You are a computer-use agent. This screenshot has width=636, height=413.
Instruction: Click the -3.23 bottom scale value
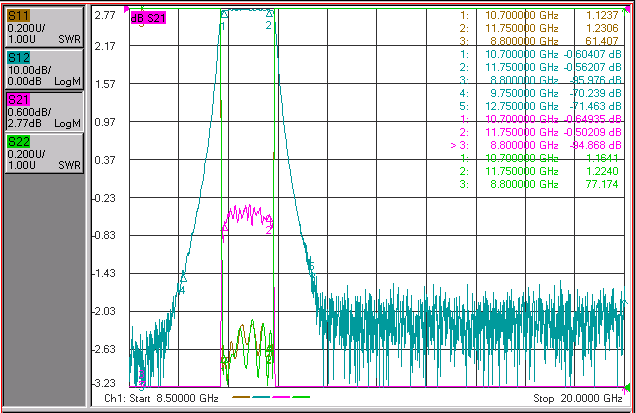pos(104,383)
